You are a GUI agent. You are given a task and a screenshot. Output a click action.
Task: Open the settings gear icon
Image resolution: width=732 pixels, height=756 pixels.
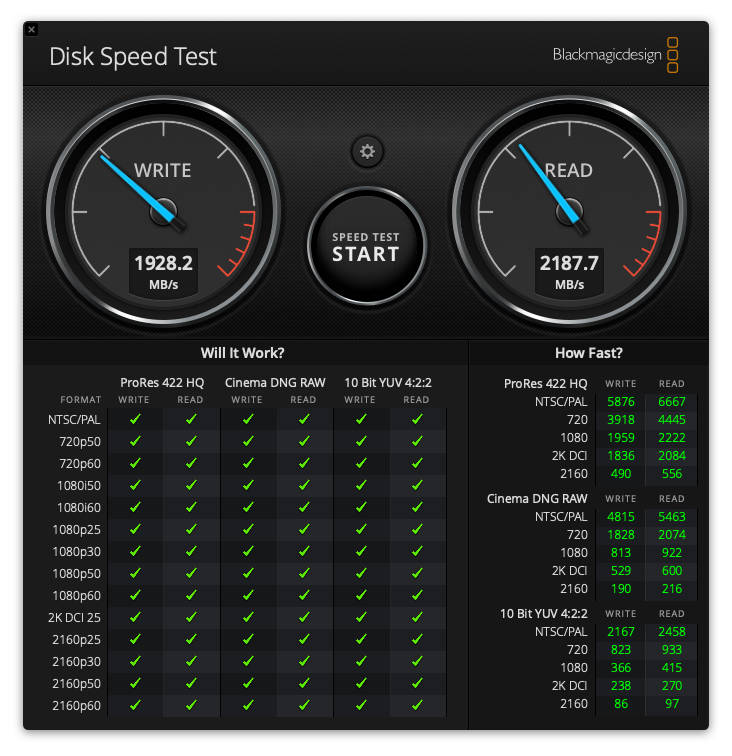point(367,151)
